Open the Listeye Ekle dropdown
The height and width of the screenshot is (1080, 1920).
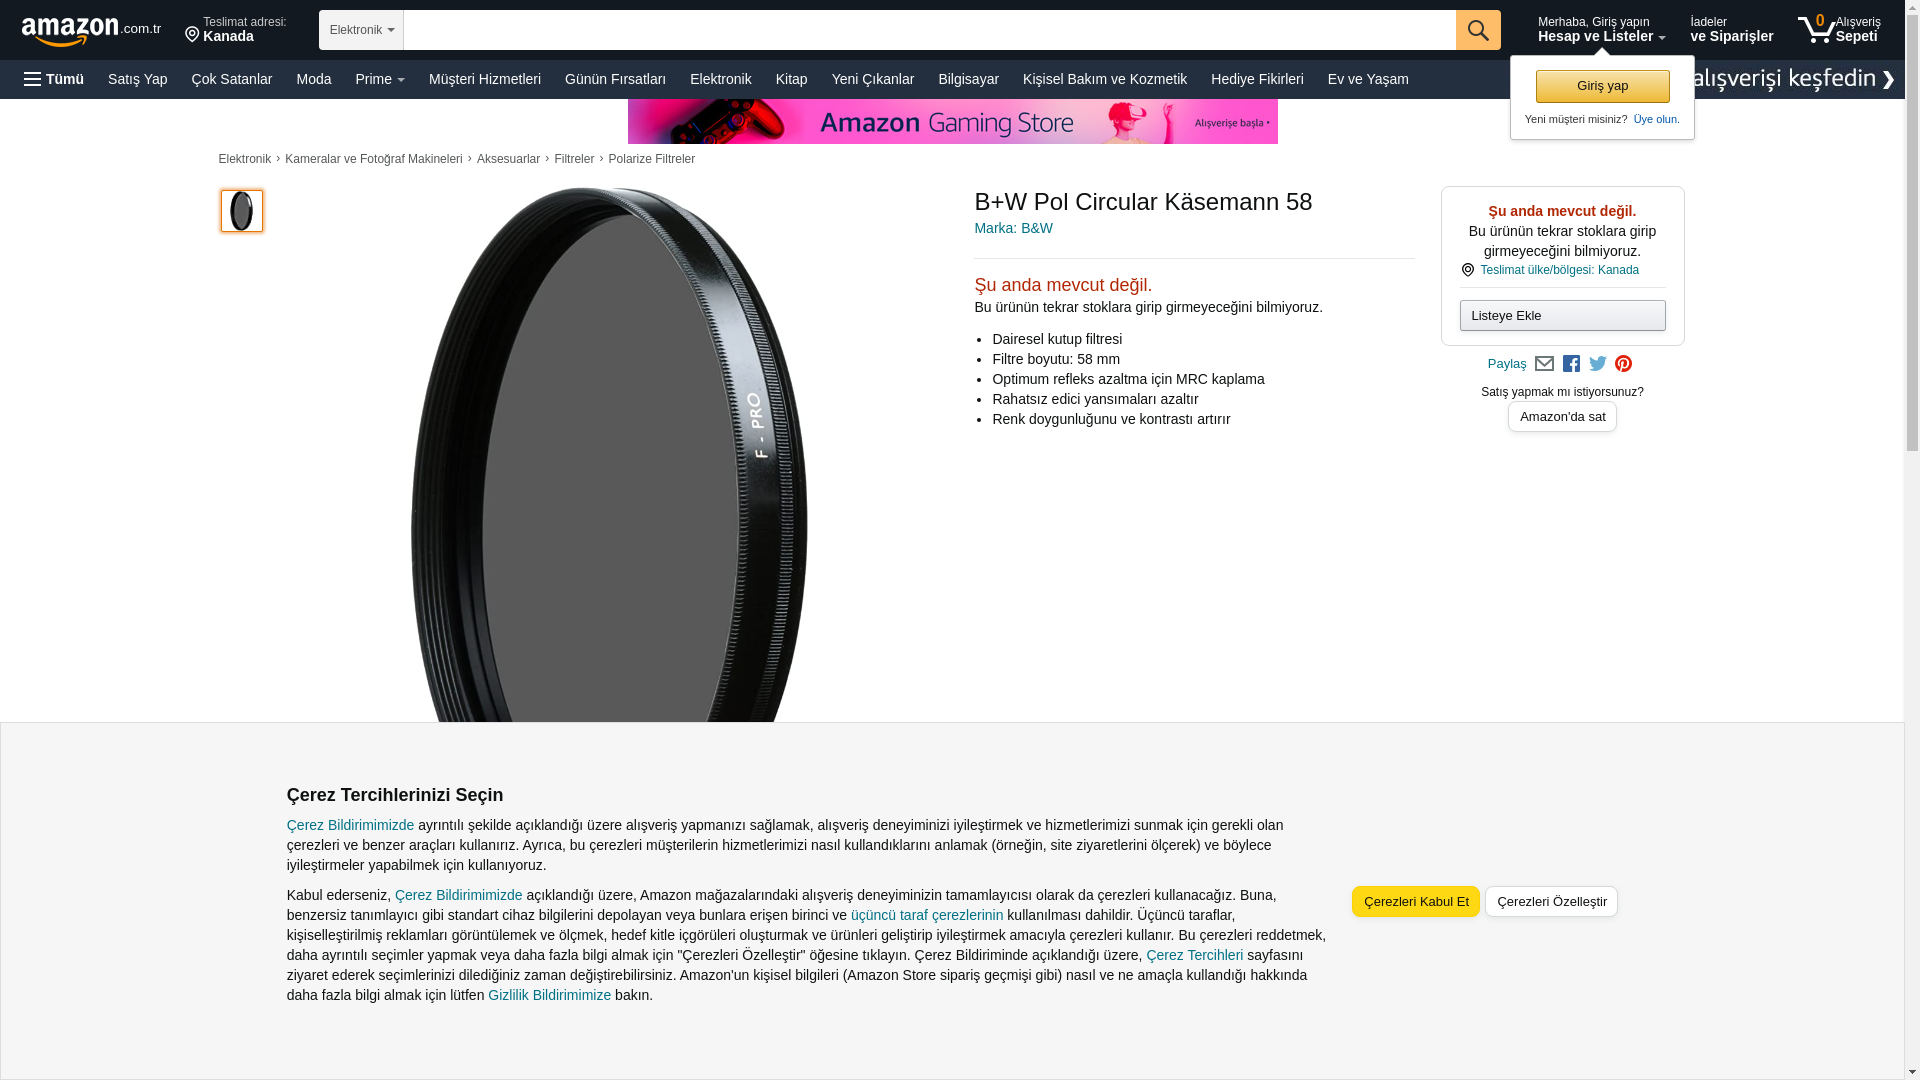point(1562,316)
